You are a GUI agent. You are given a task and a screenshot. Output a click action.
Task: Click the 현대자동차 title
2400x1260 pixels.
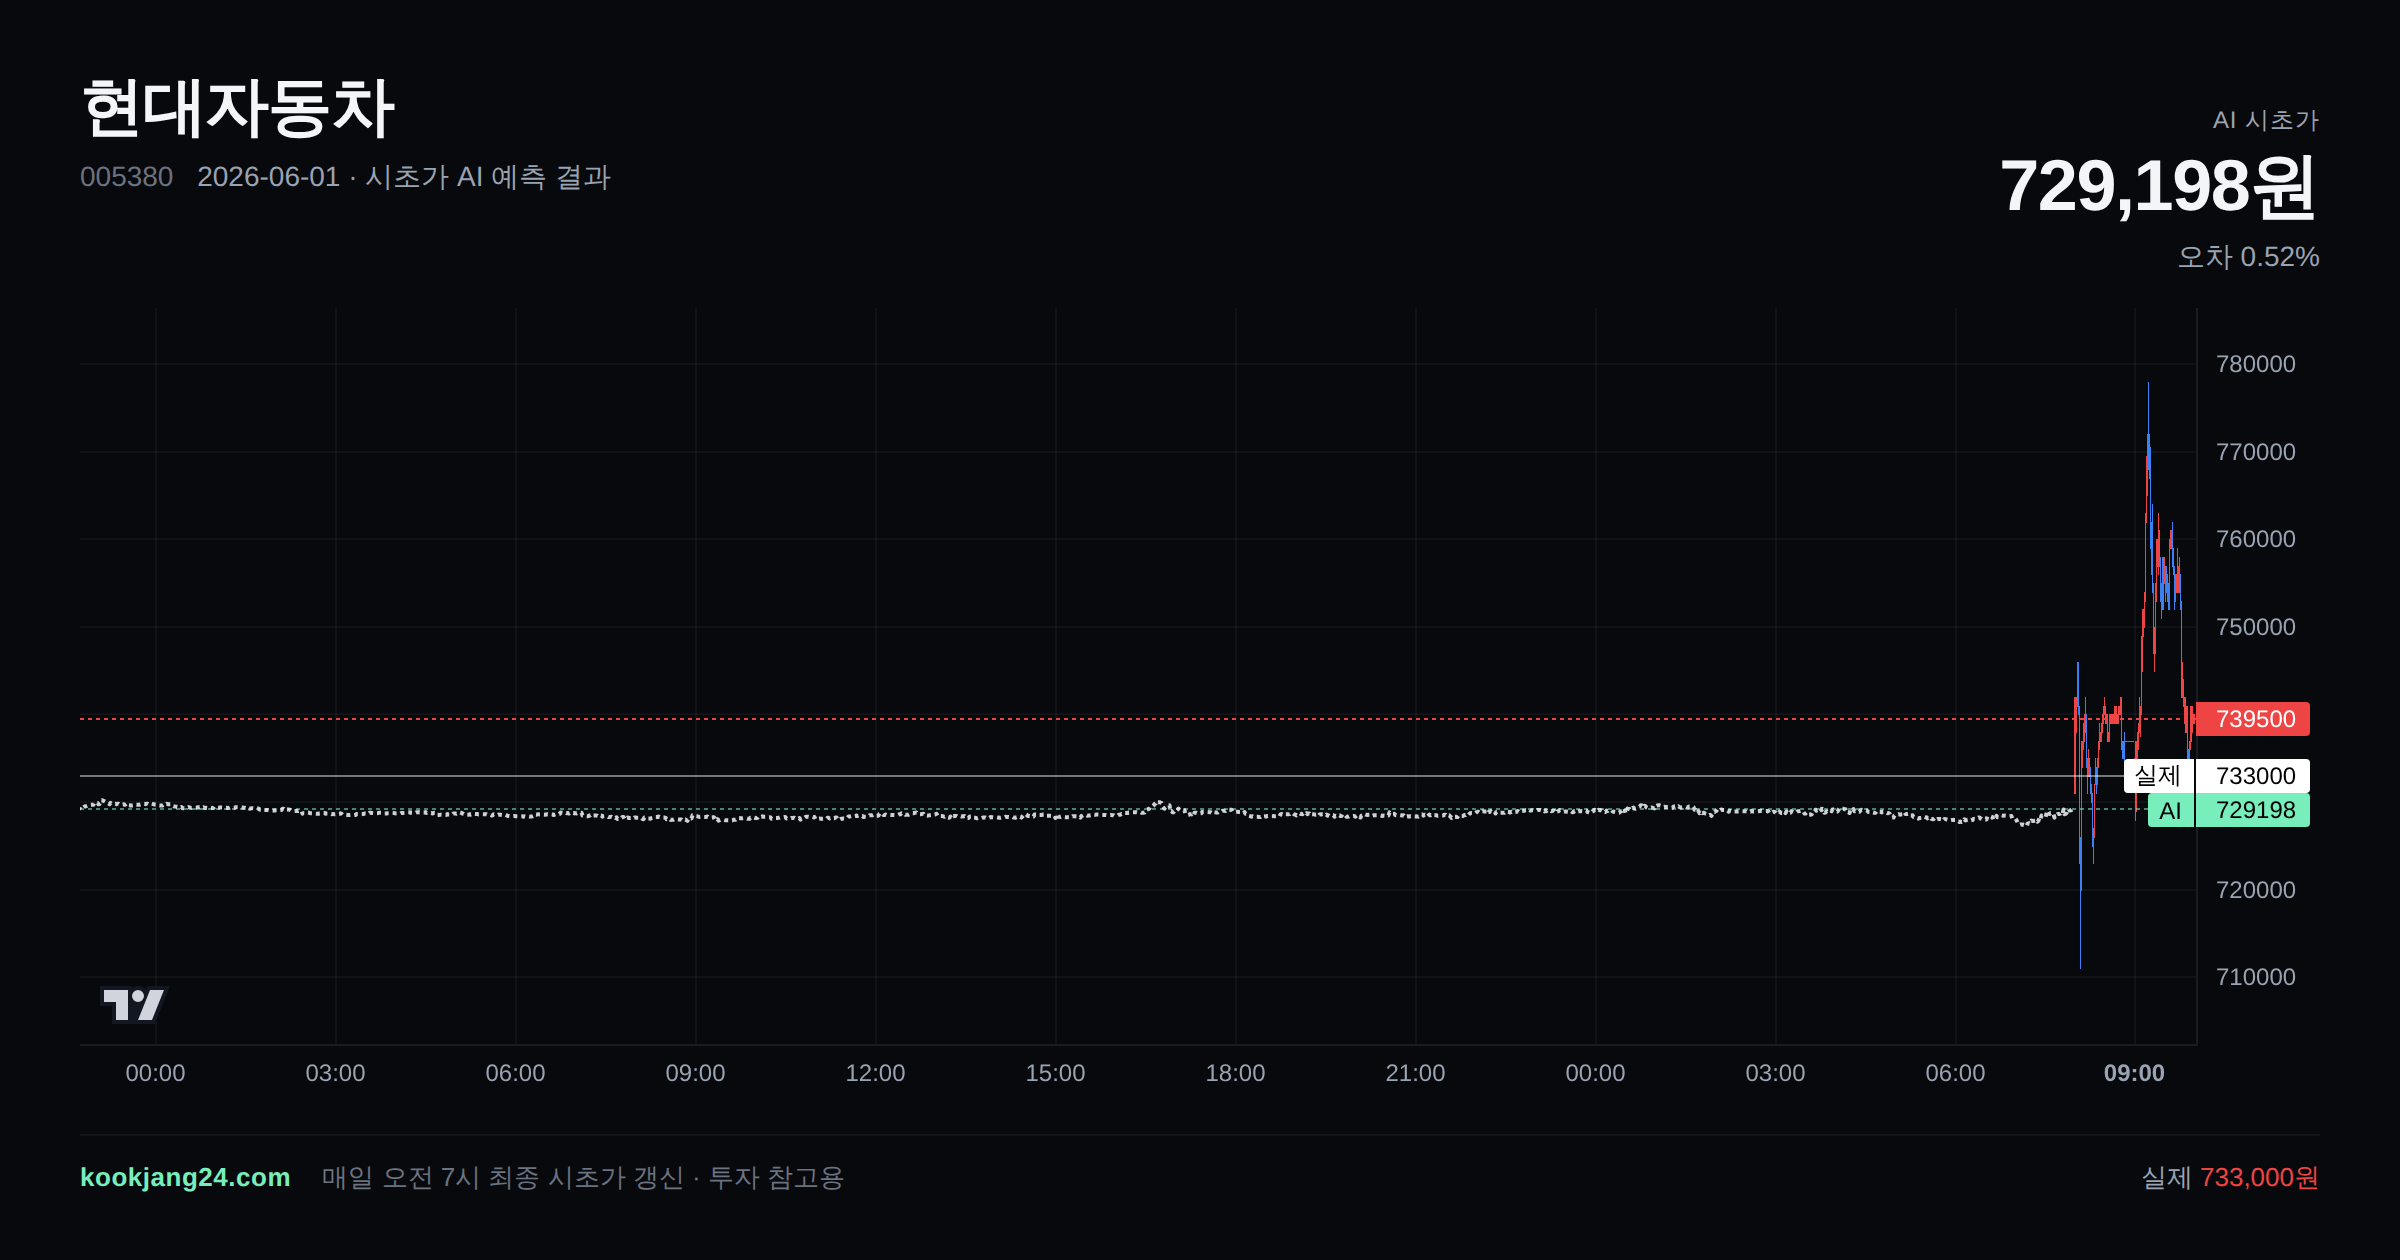coord(238,108)
